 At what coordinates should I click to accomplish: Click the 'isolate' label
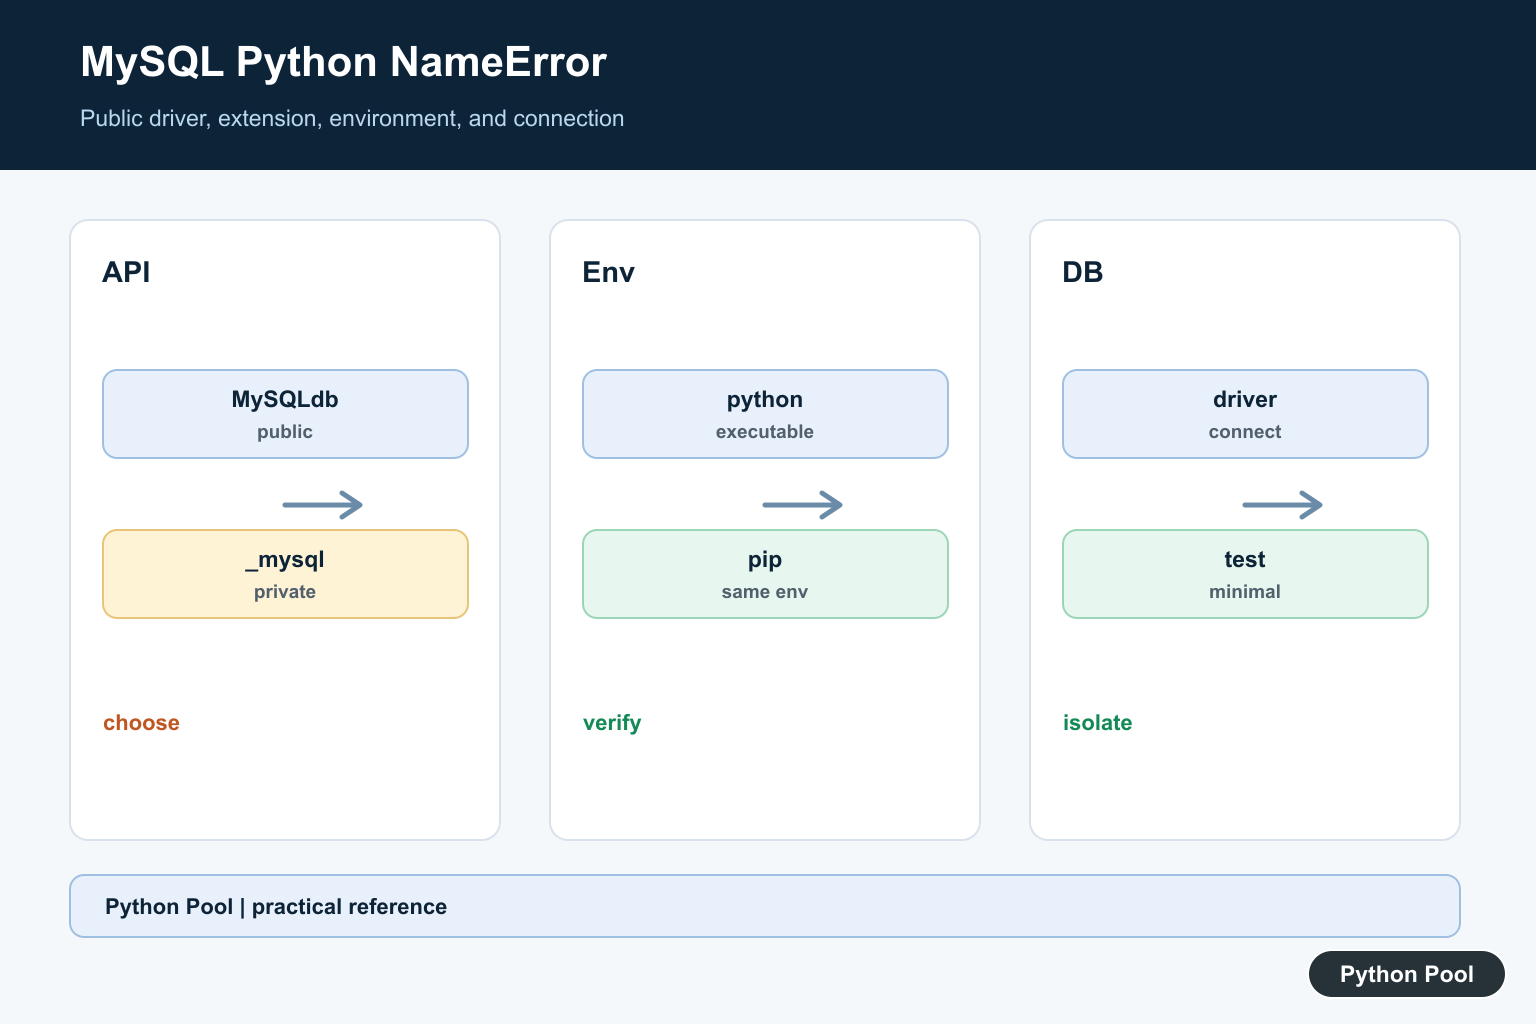[x=1097, y=723]
